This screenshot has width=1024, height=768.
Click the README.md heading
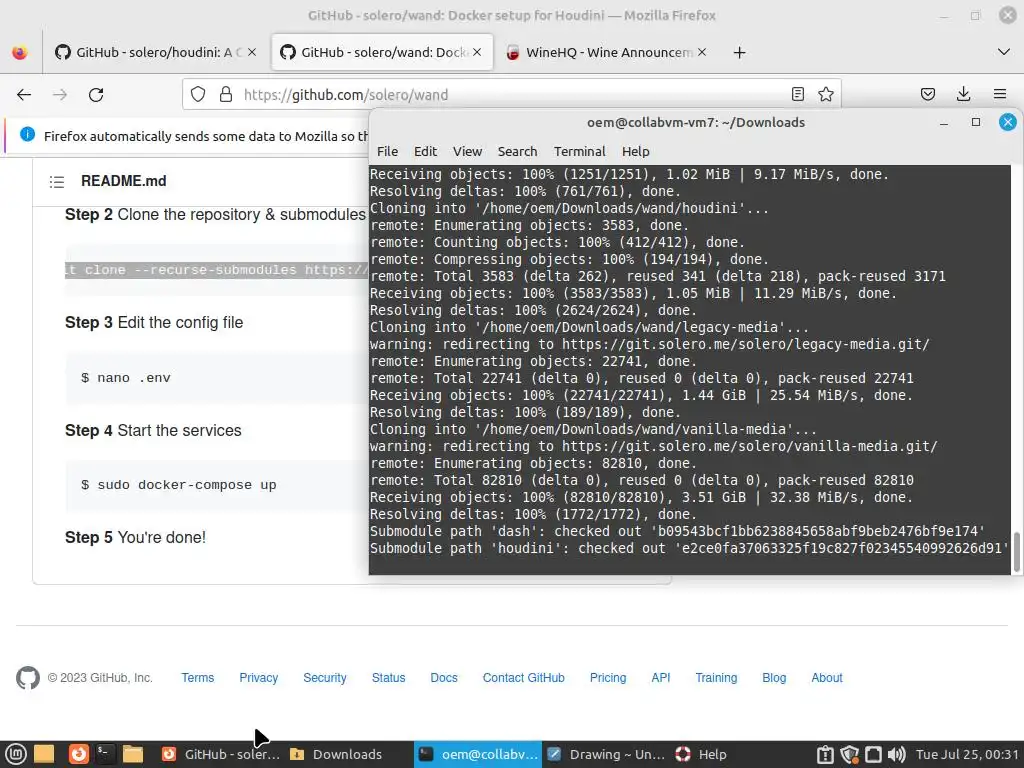click(123, 181)
